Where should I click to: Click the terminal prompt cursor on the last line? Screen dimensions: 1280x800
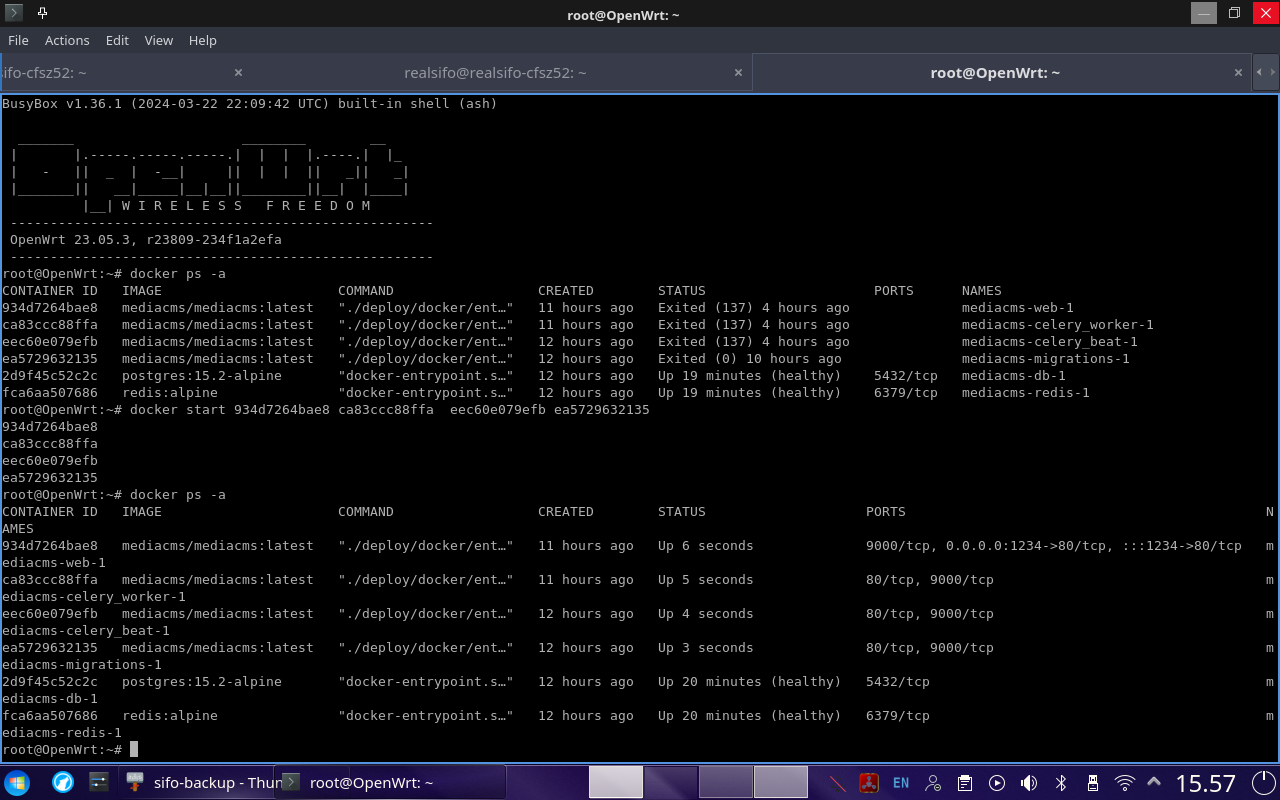[x=134, y=750]
